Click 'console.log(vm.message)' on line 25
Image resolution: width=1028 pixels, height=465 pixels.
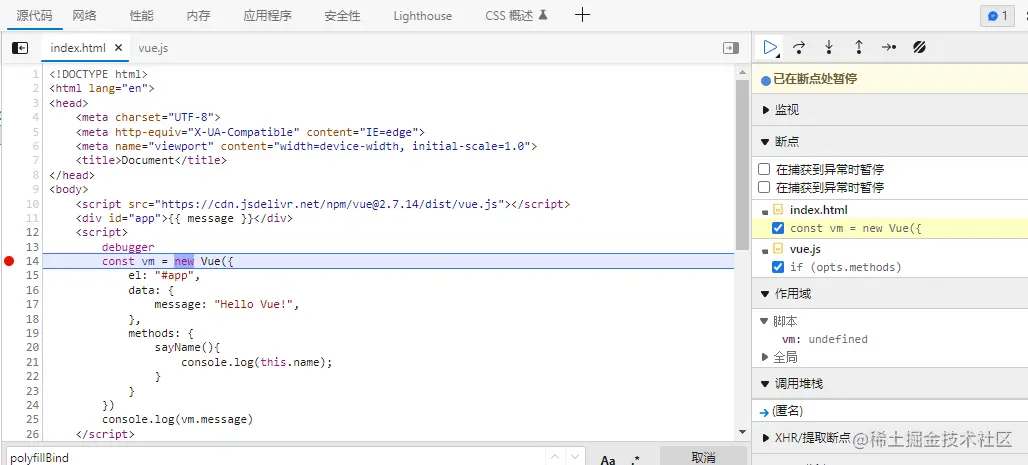point(178,419)
